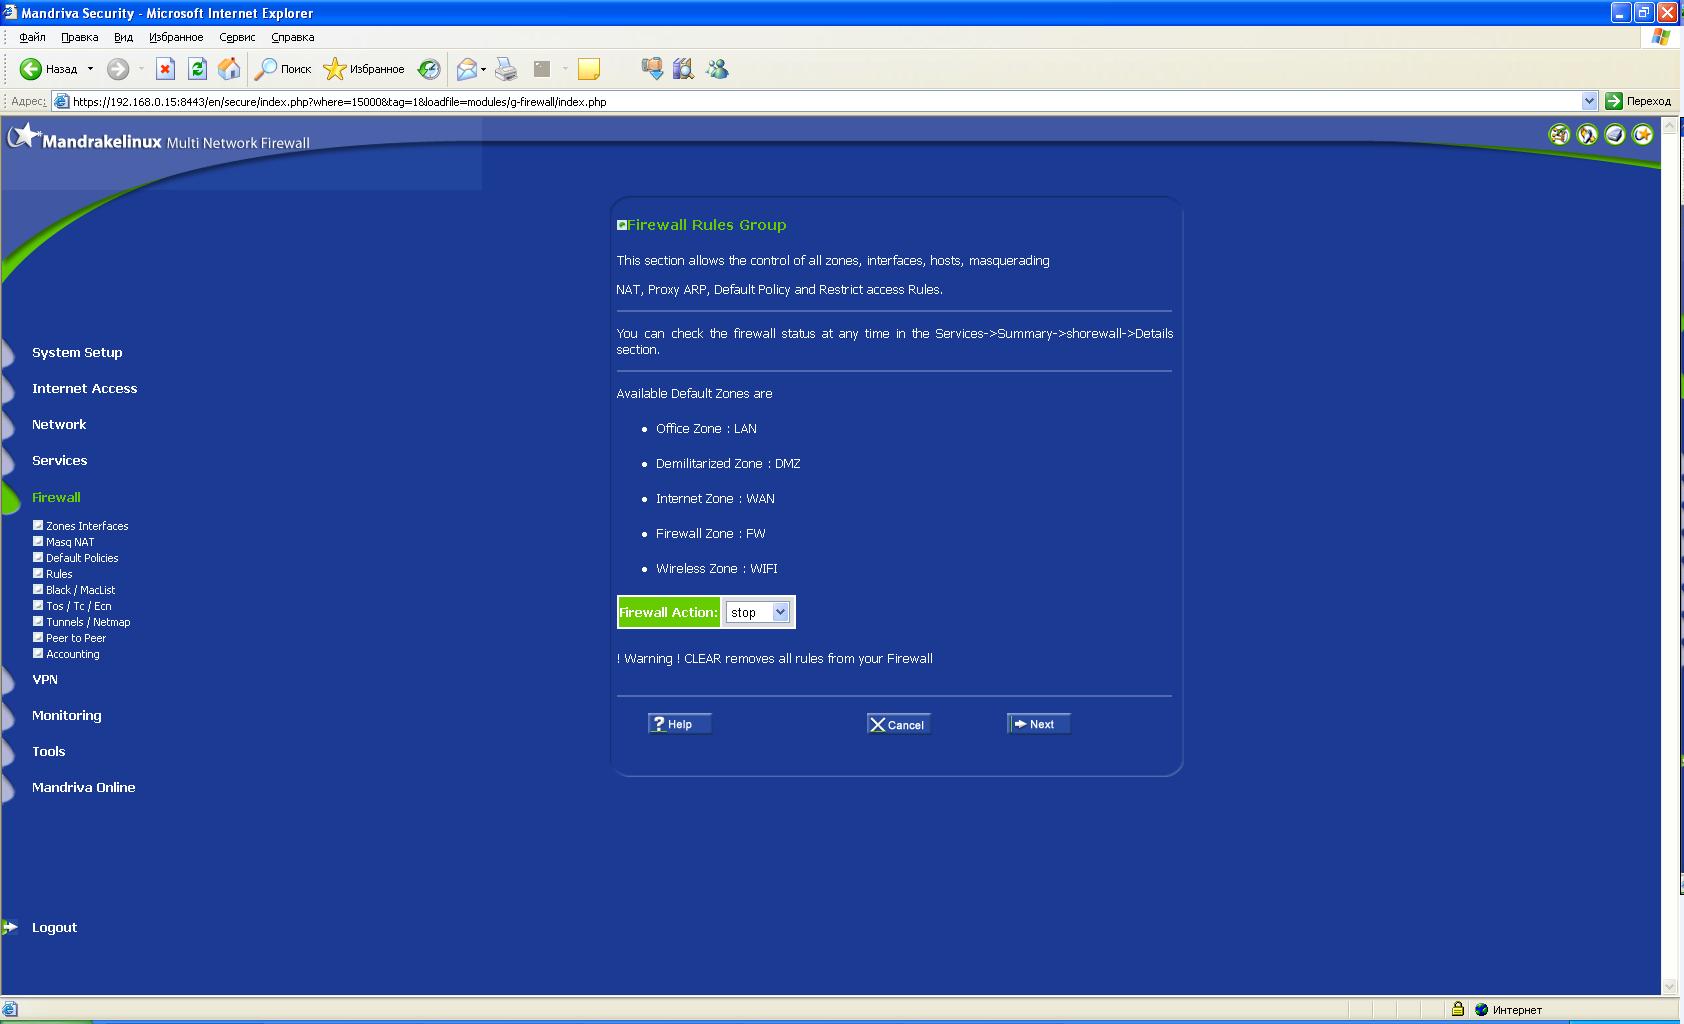Open Messenger people toolbar icon
Image resolution: width=1684 pixels, height=1024 pixels.
point(717,69)
